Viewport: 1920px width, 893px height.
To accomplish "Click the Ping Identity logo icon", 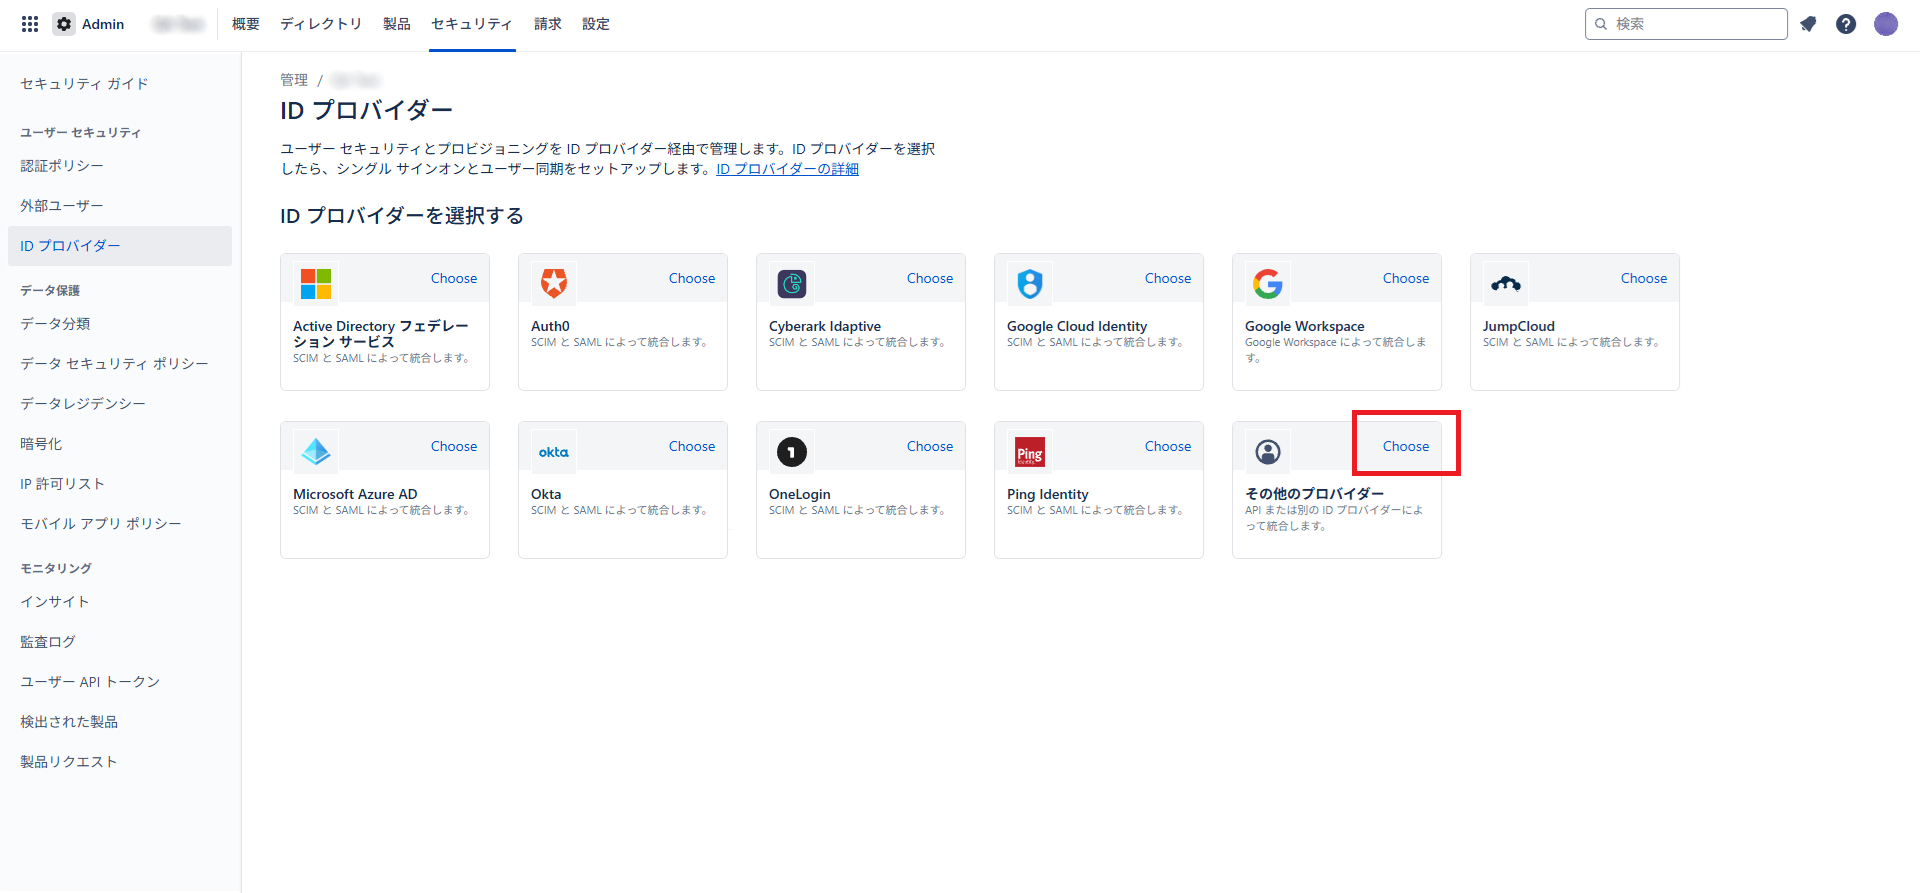I will click(x=1030, y=452).
